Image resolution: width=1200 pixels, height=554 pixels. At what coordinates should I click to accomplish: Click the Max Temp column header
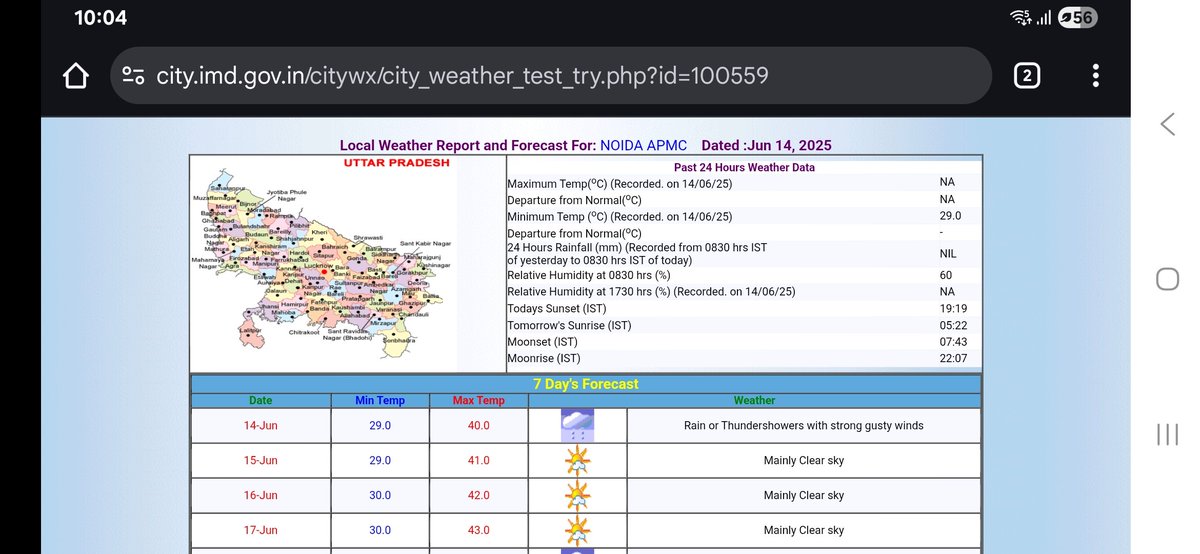(x=478, y=400)
